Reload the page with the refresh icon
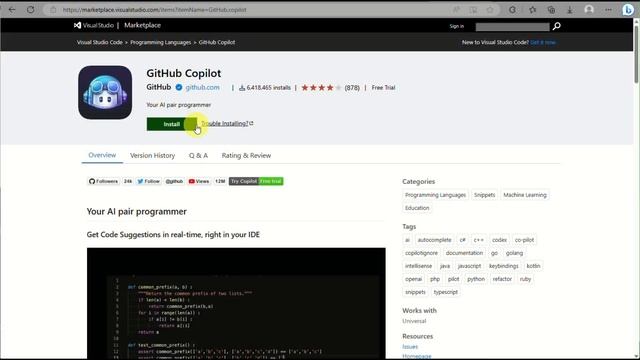The width and height of the screenshot is (640, 360). [31, 9]
